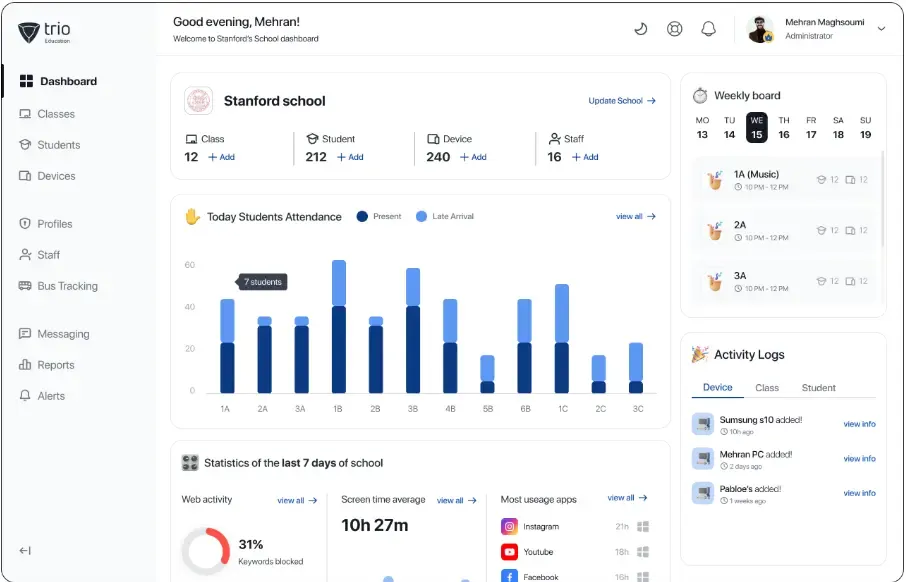This screenshot has height=582, width=906.
Task: Switch to the Student tab in Activity Logs
Action: pyautogui.click(x=818, y=388)
